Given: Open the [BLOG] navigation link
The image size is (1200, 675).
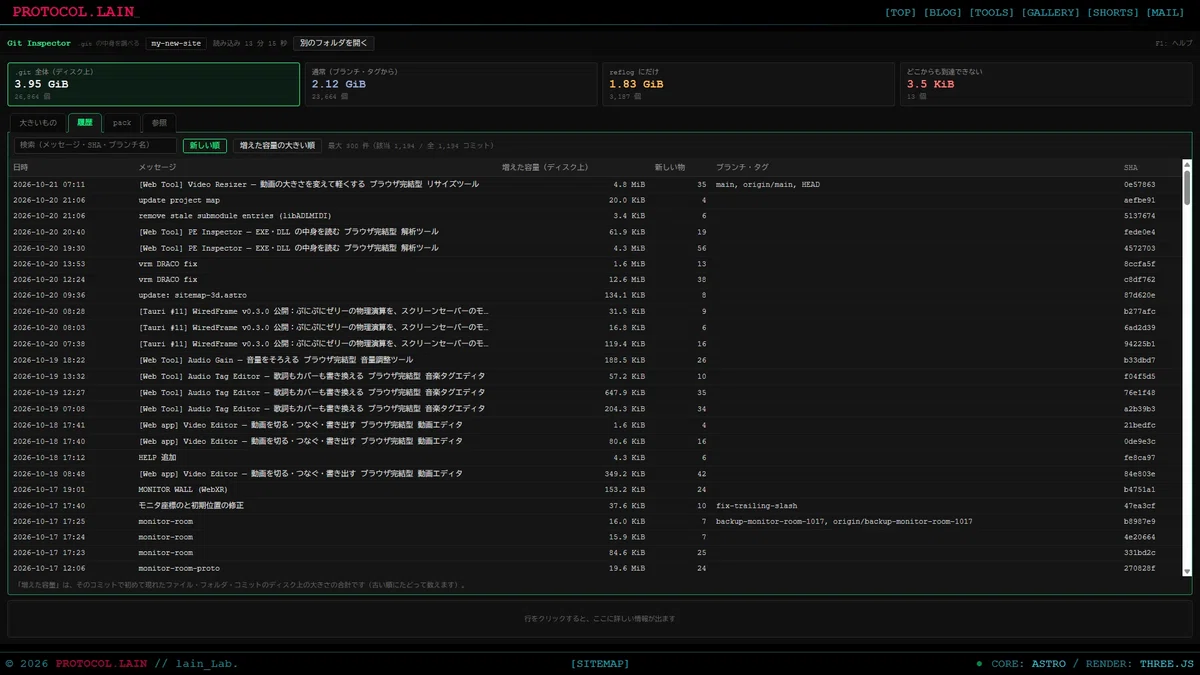Looking at the screenshot, I should point(941,13).
